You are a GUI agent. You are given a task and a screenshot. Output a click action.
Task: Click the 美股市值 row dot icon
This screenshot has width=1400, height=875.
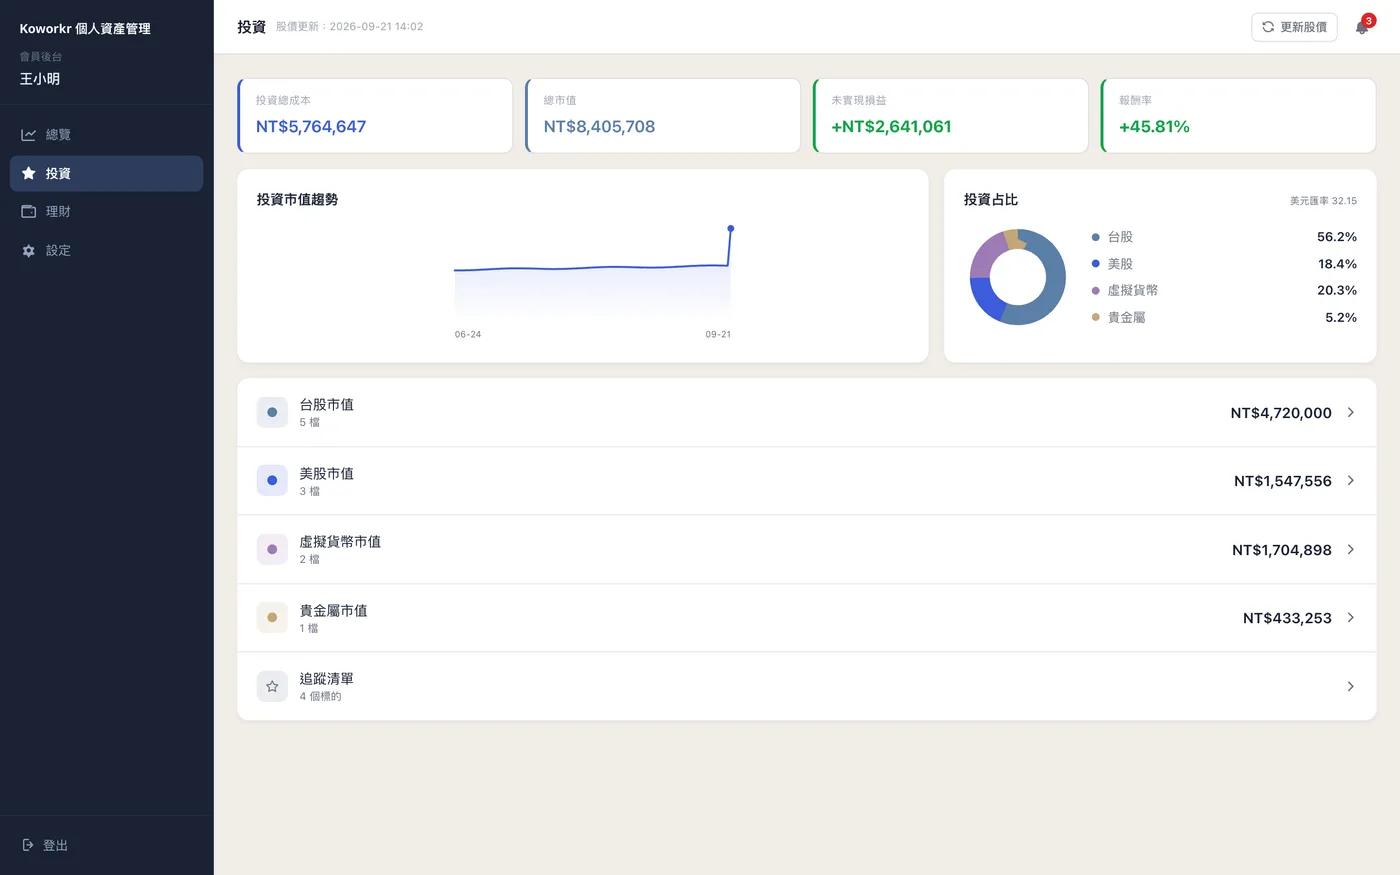click(272, 481)
